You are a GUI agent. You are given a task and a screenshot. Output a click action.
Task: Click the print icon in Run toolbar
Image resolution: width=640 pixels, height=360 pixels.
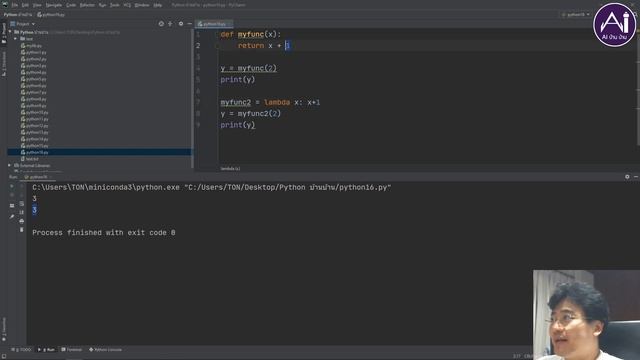pyautogui.click(x=22, y=221)
